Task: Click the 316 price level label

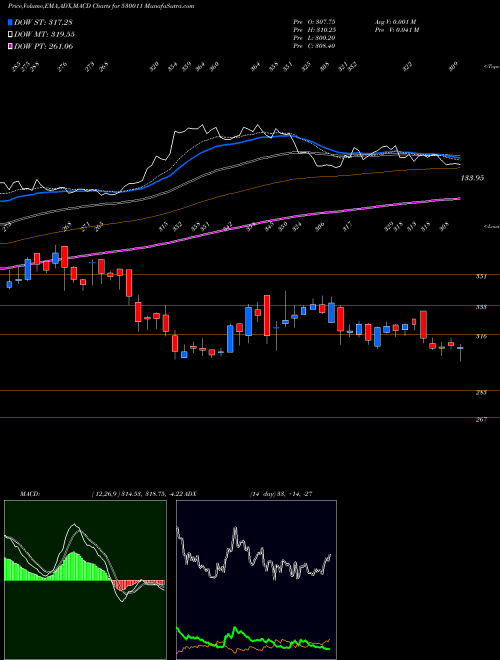Action: [481, 336]
